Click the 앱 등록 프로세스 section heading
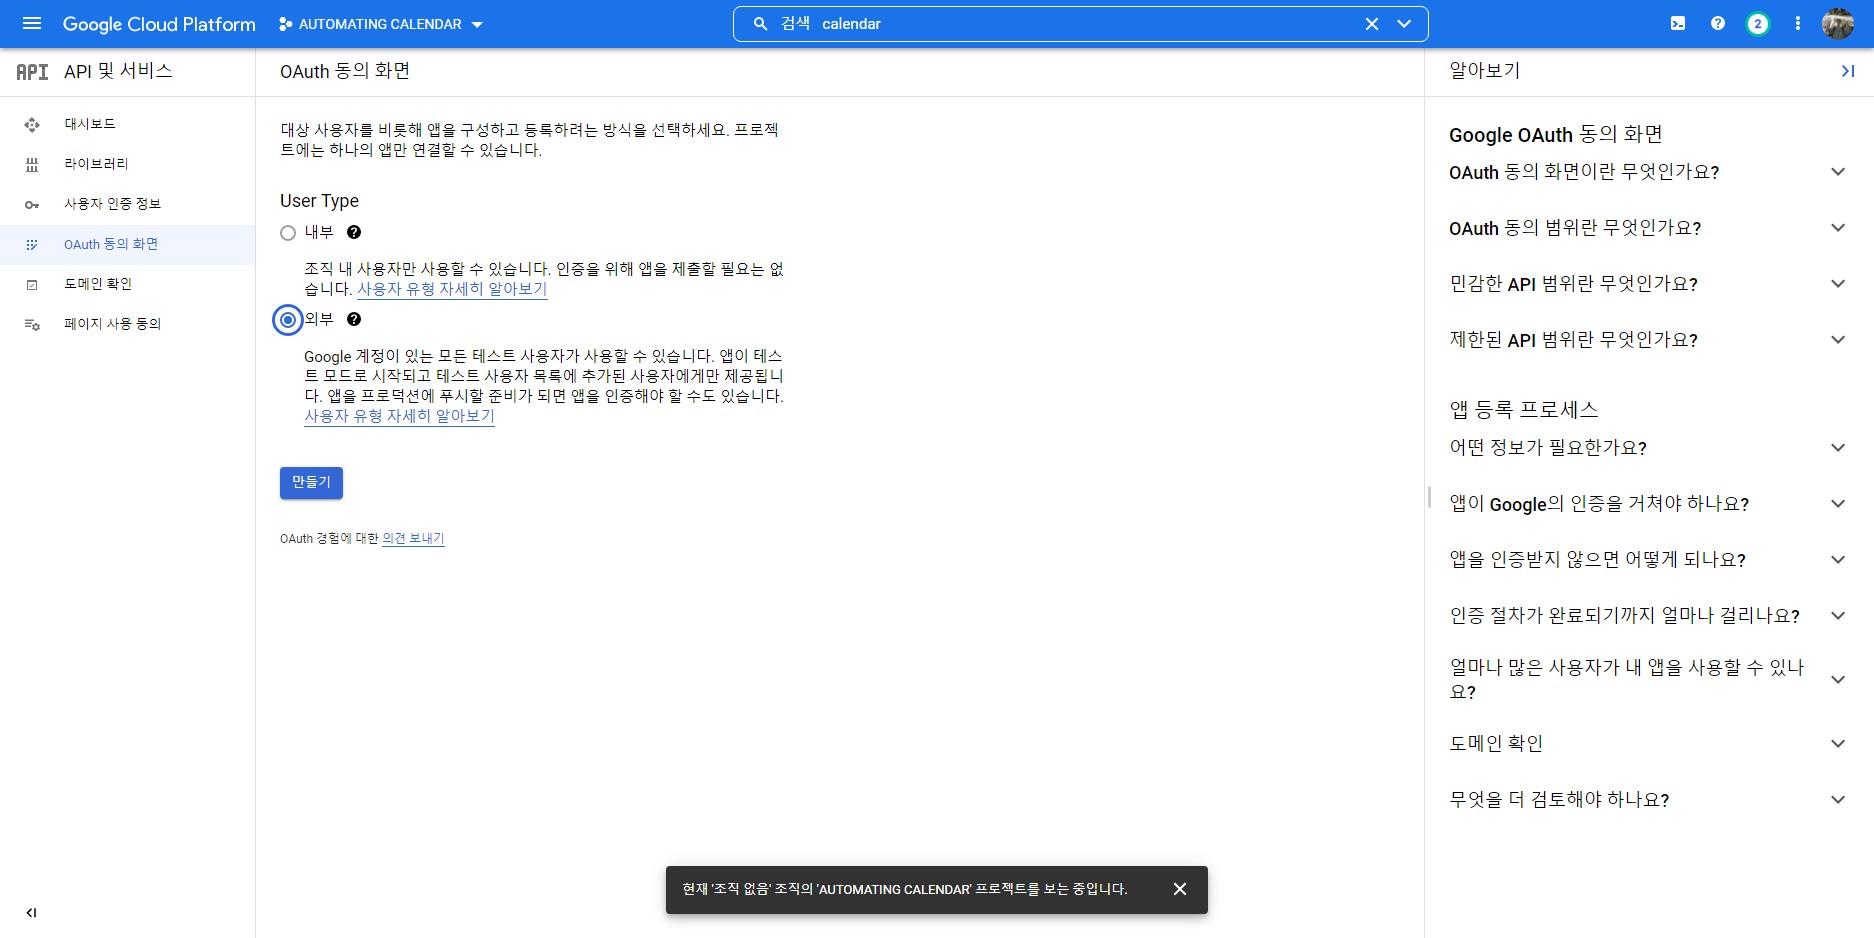 1524,410
